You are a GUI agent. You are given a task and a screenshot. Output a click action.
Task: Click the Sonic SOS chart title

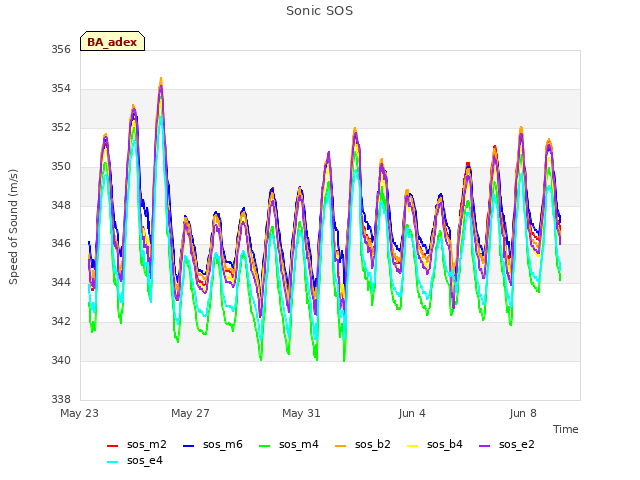[x=320, y=11]
